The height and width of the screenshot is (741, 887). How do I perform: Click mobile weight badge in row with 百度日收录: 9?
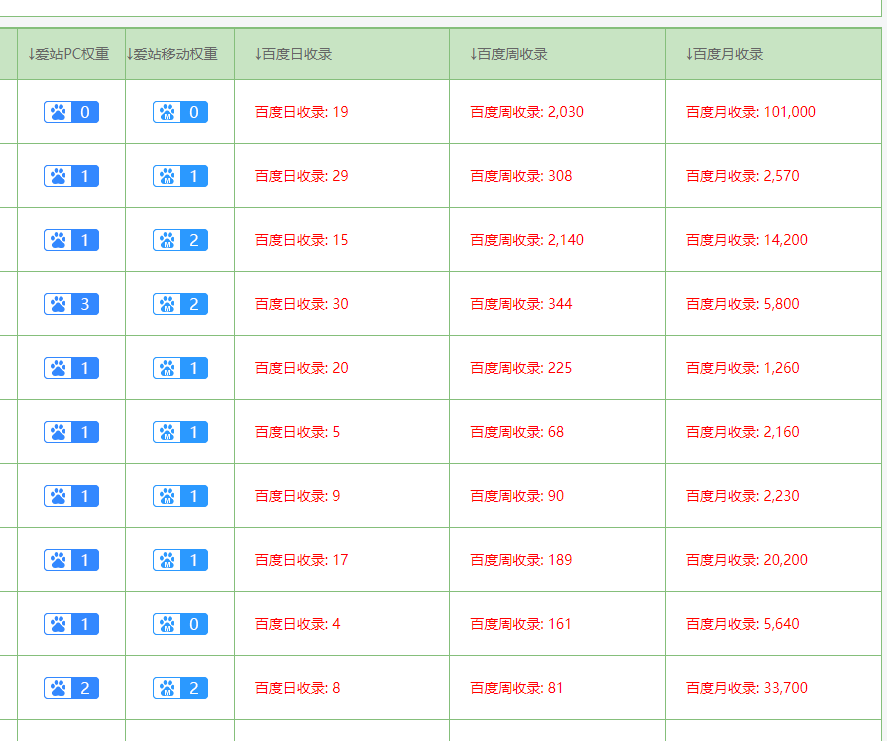(180, 496)
